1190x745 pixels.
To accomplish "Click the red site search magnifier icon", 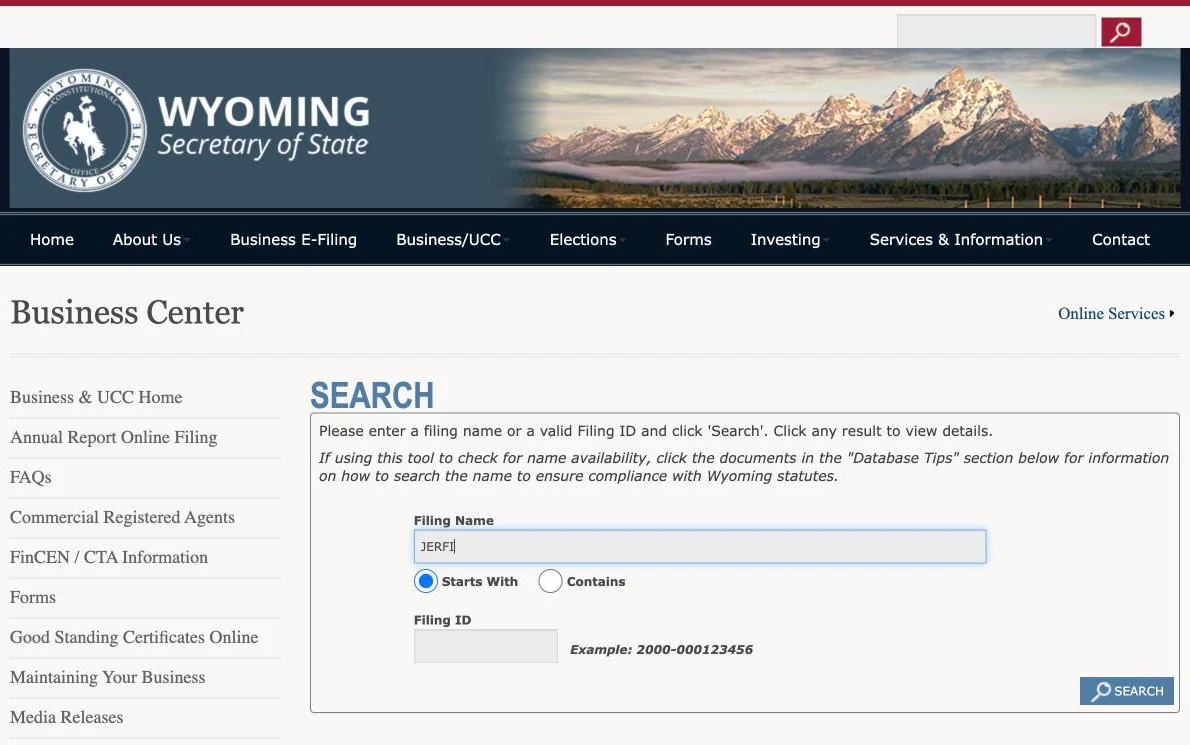I will click(x=1121, y=32).
